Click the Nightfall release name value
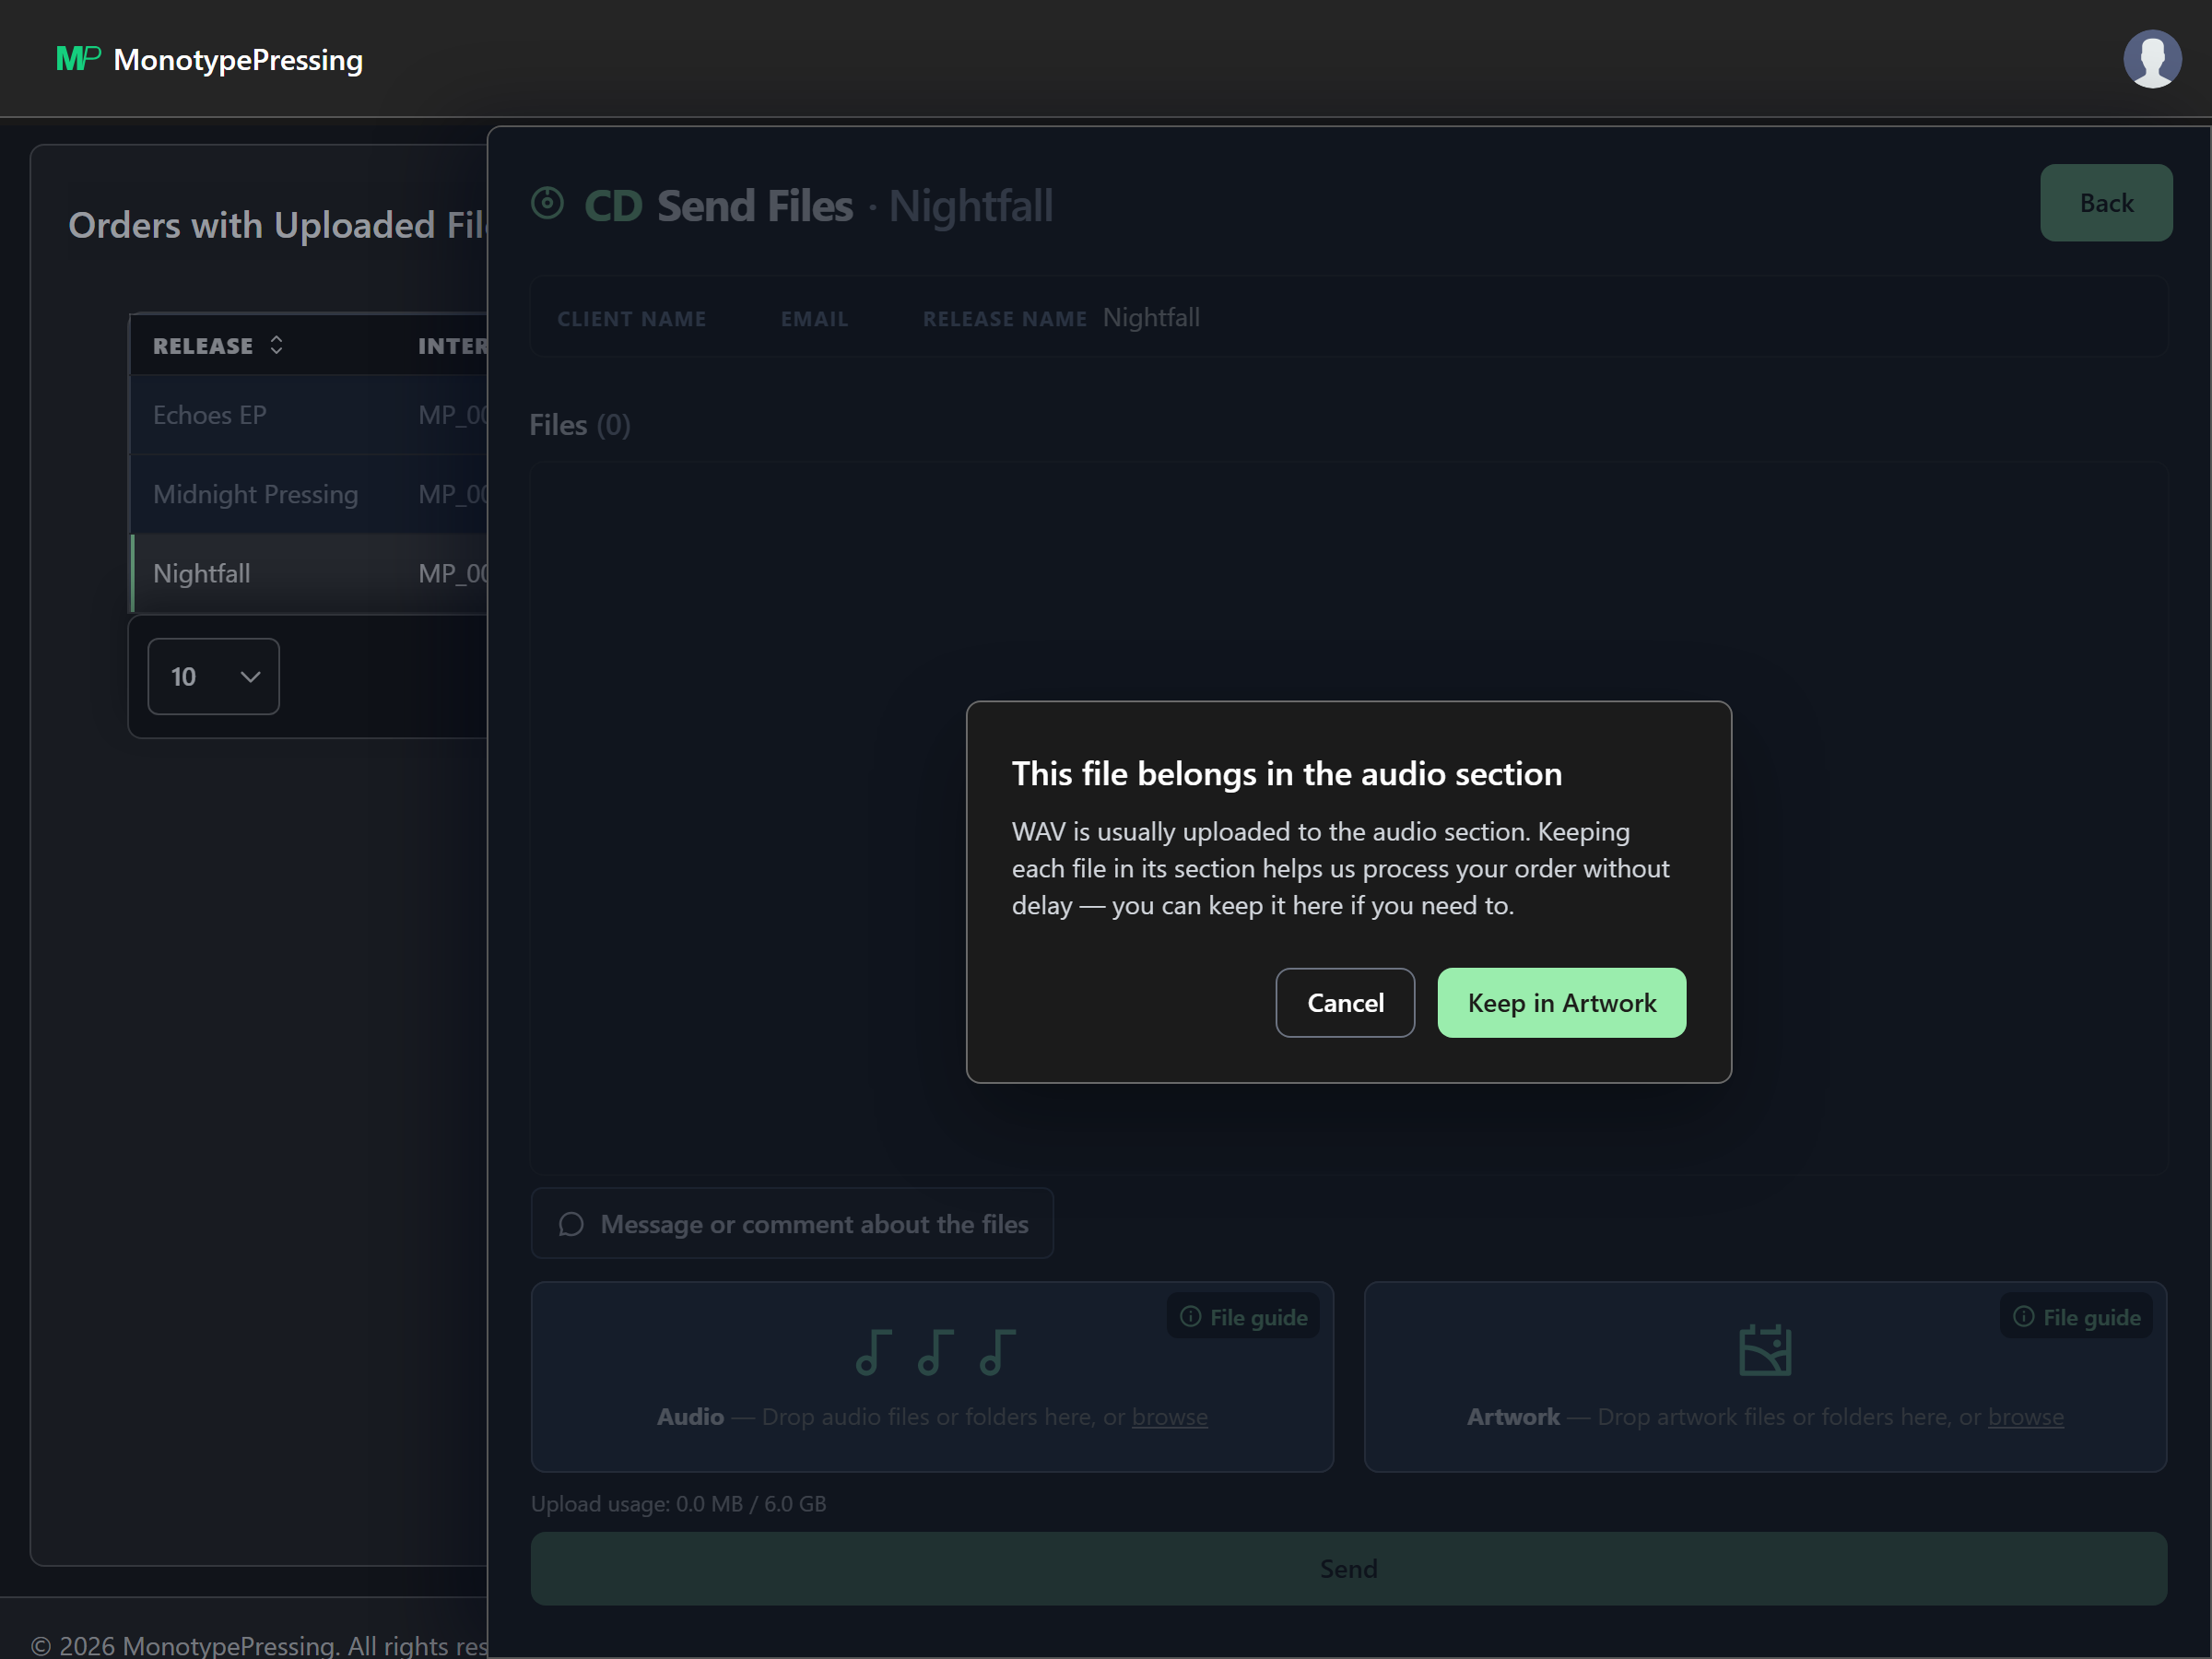This screenshot has height=1659, width=2212. pyautogui.click(x=1151, y=318)
